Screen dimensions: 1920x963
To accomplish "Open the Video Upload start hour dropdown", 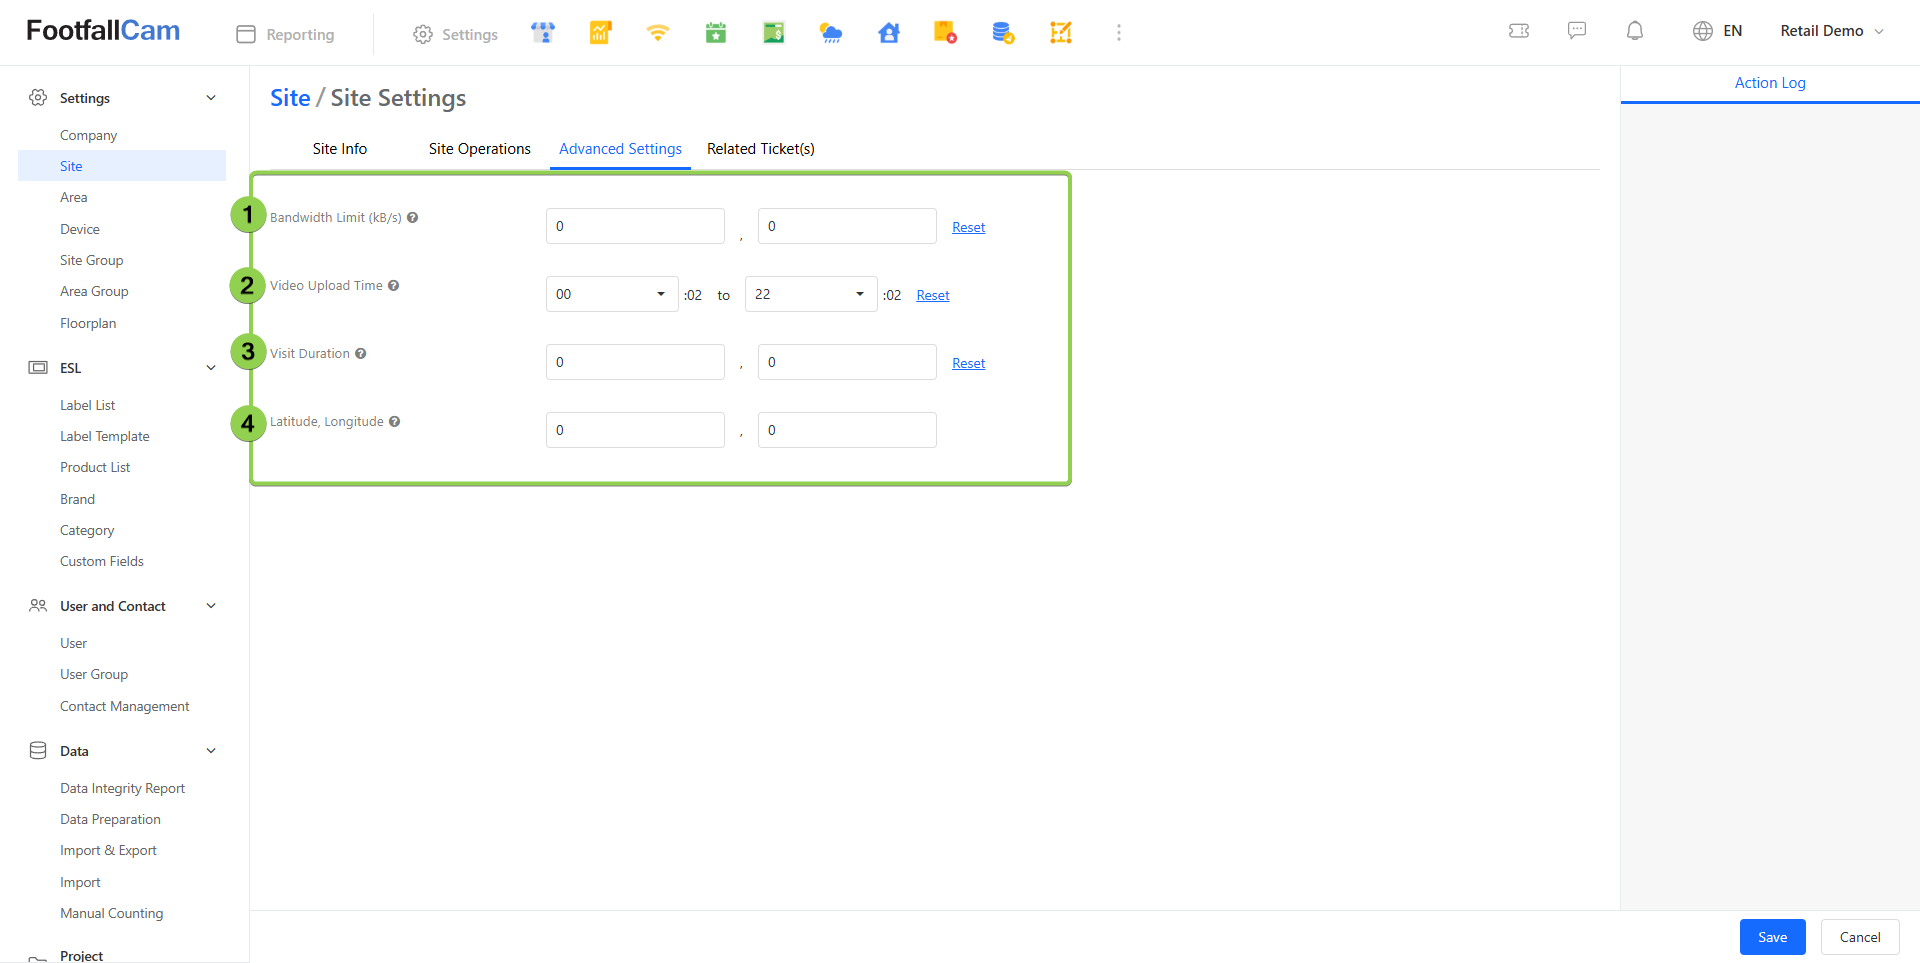I will 611,294.
